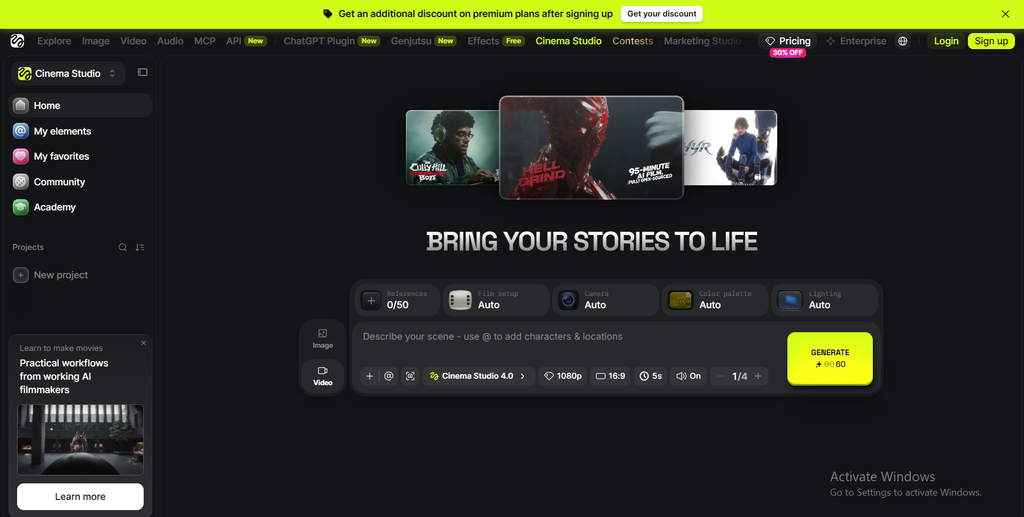Viewport: 1024px width, 517px height.
Task: Open Lighting Auto option
Action: [824, 300]
